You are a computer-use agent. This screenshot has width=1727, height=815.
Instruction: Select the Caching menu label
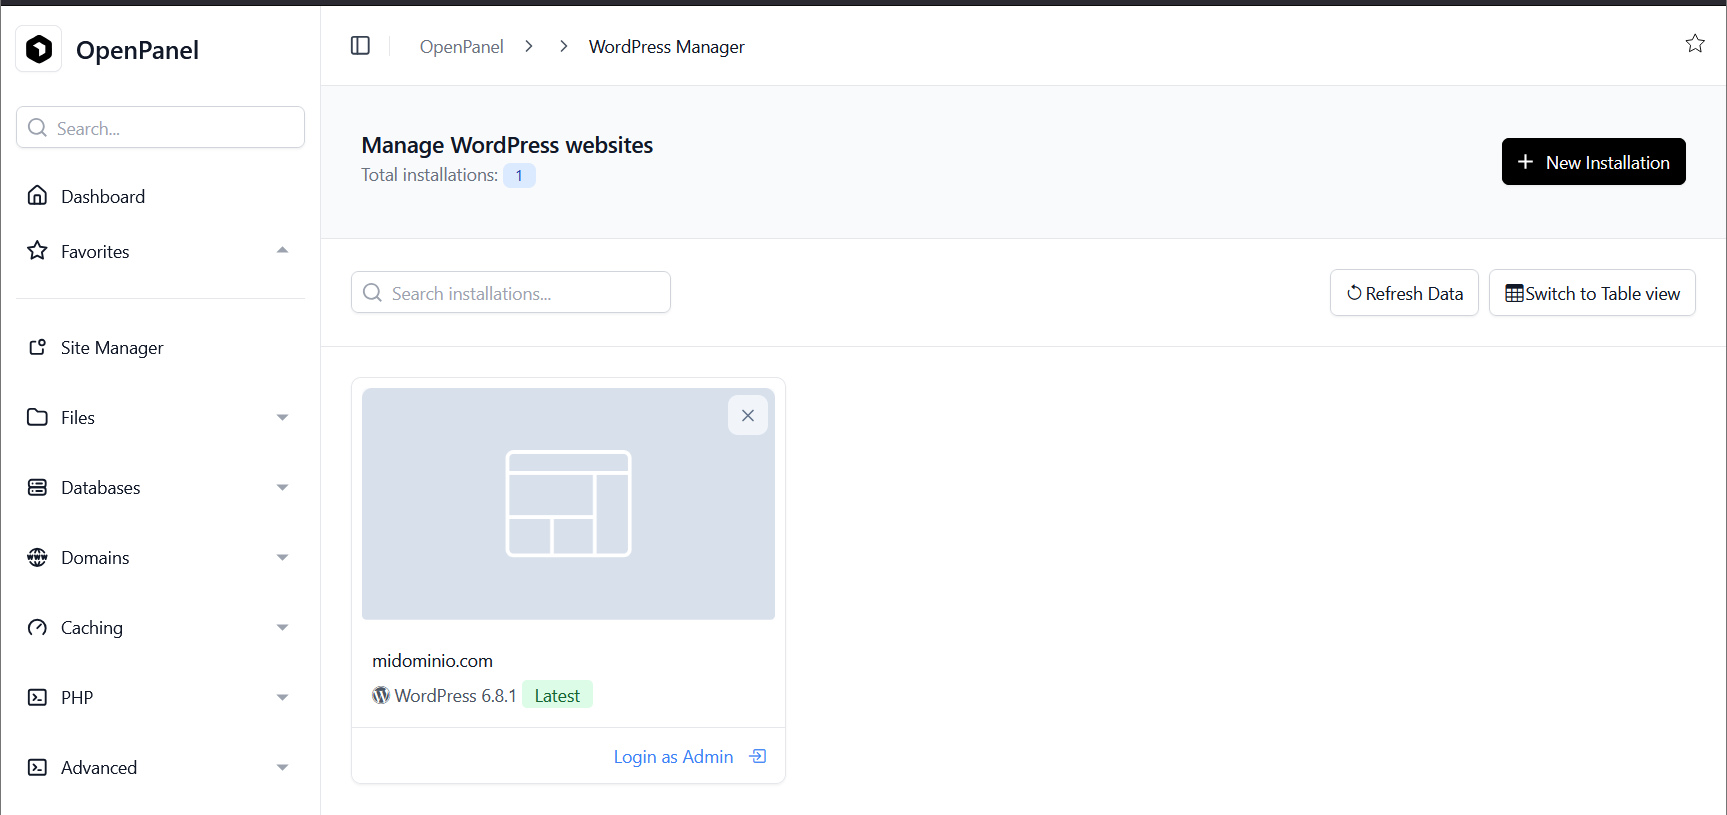(92, 628)
